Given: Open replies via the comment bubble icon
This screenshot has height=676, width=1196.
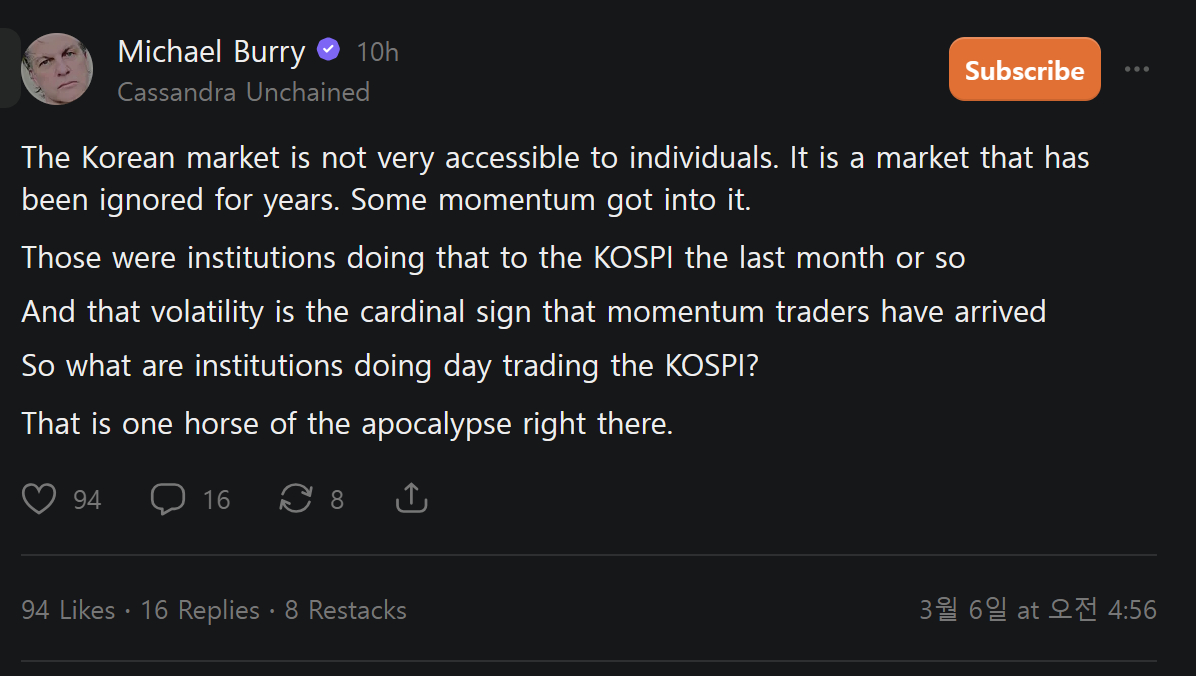Looking at the screenshot, I should (168, 498).
